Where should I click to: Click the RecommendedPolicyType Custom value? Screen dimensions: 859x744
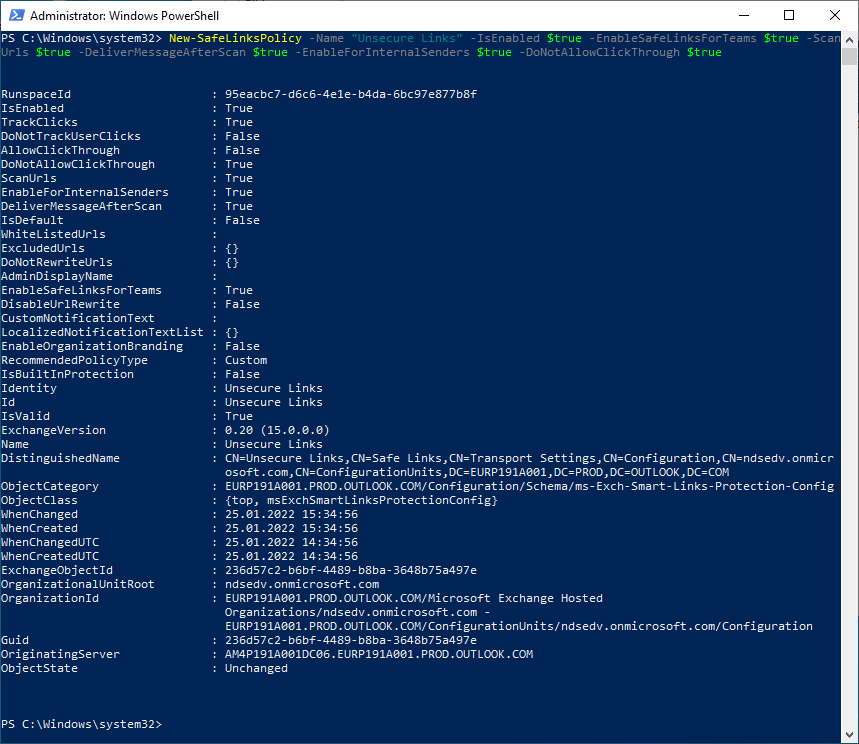[x=246, y=360]
